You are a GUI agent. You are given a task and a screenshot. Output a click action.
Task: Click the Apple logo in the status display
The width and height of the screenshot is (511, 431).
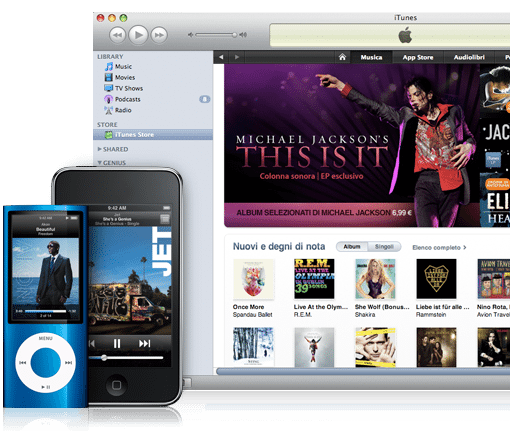[x=405, y=35]
